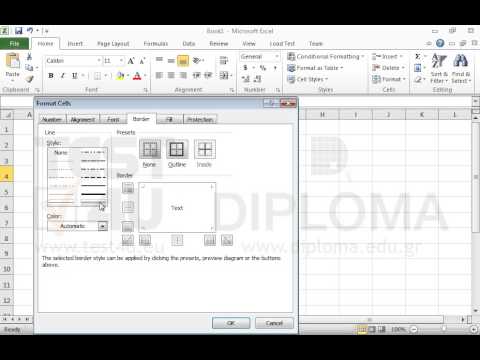Click the zoom out minus button

point(414,329)
